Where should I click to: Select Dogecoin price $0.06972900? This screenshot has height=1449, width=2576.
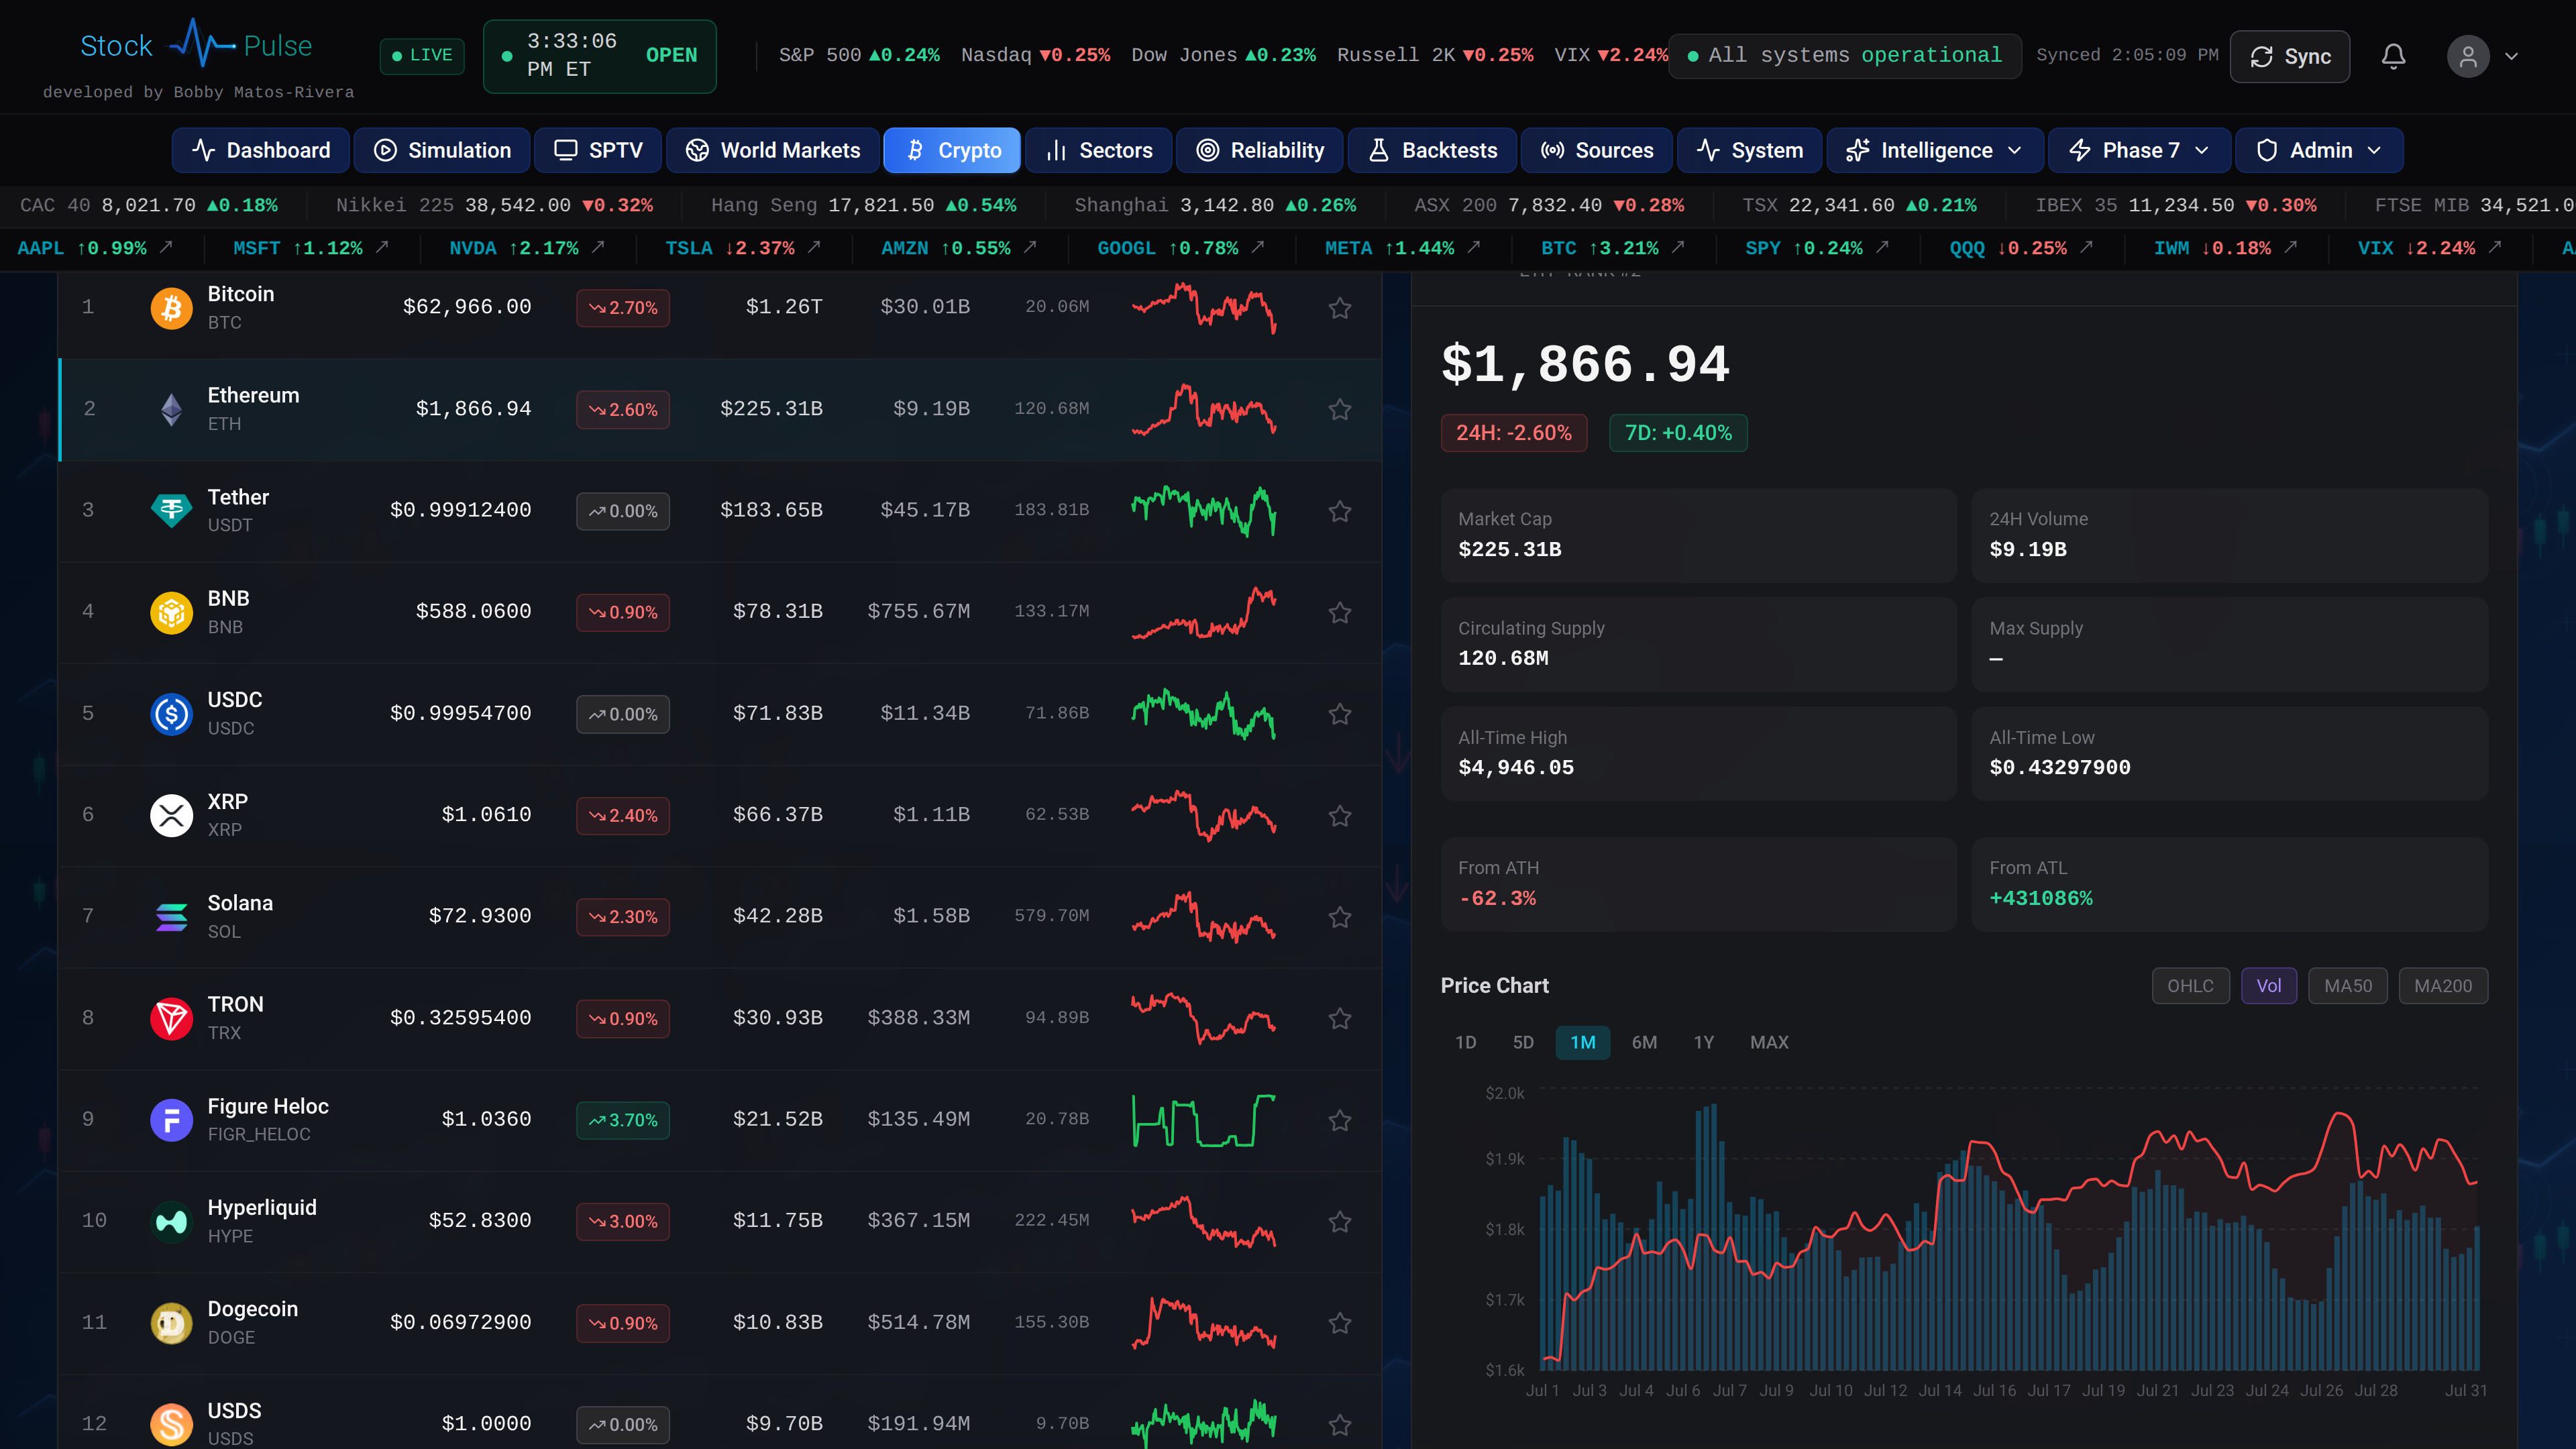click(460, 1323)
